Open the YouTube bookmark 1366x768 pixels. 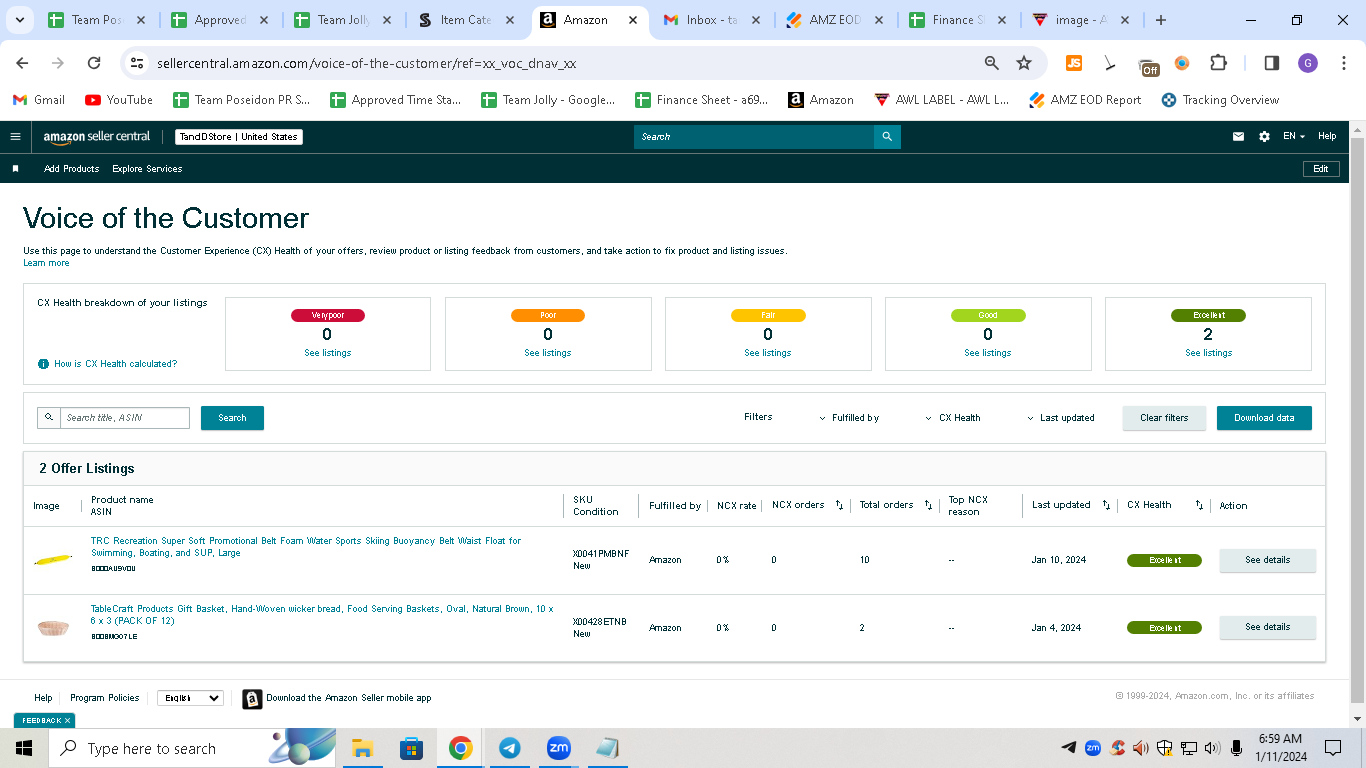[119, 100]
